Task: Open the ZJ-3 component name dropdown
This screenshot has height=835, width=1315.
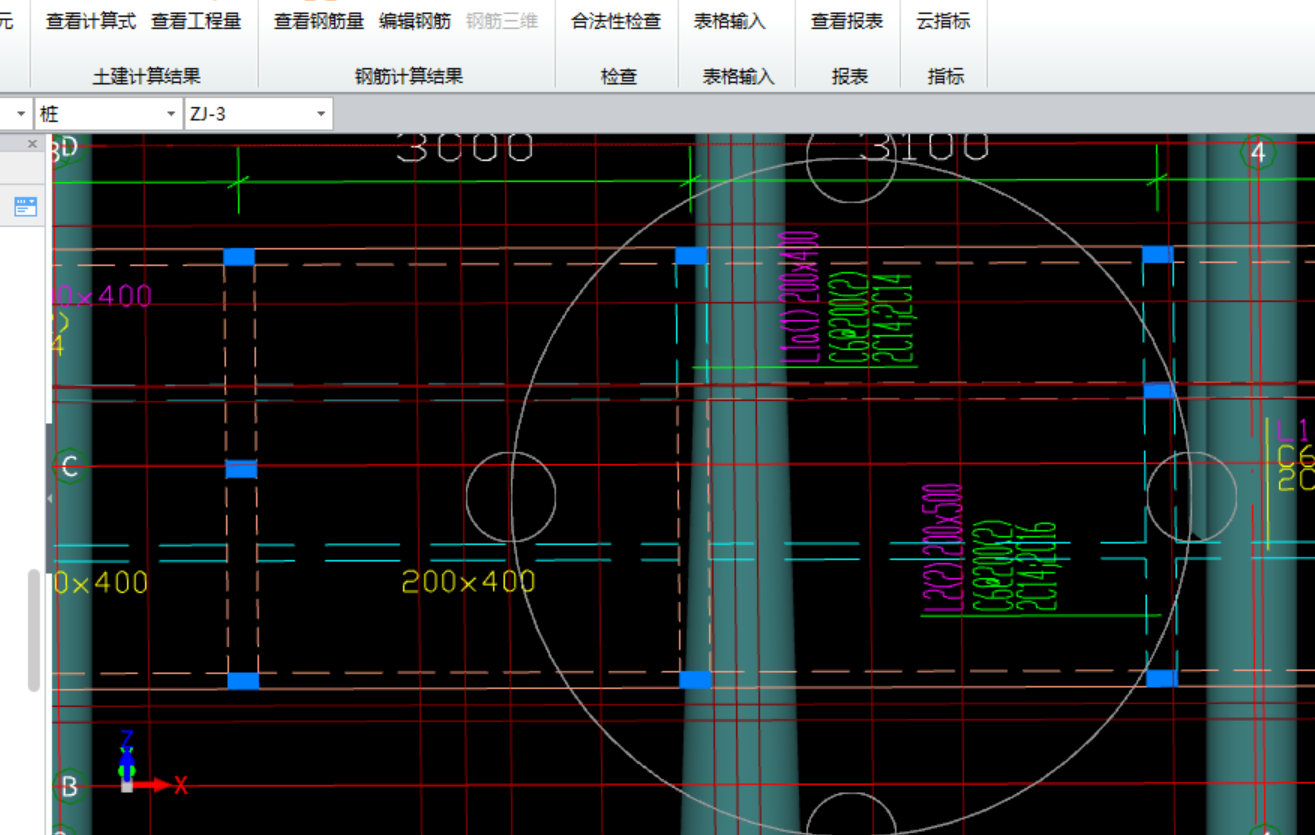Action: click(258, 114)
